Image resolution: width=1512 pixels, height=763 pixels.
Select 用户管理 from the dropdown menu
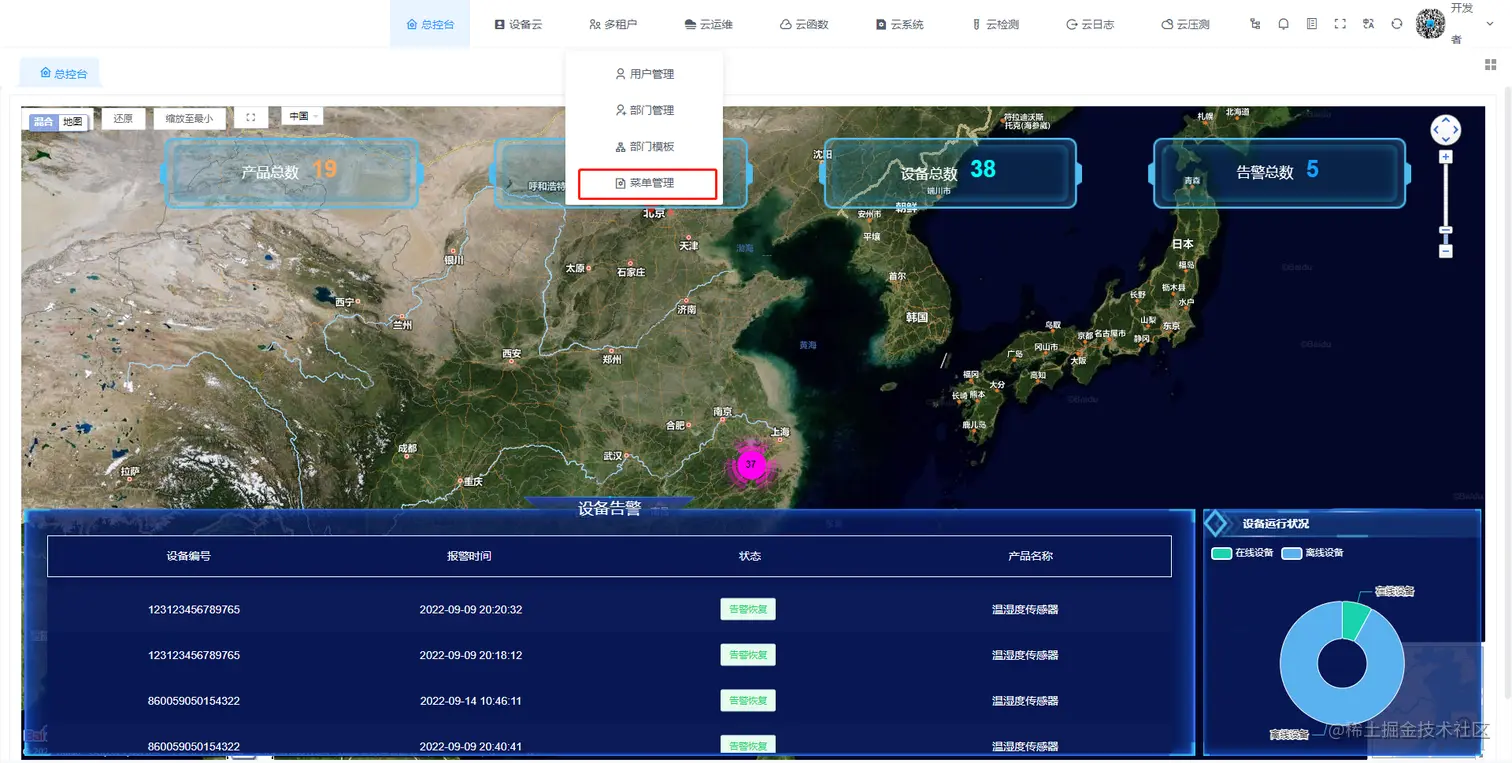(x=644, y=74)
